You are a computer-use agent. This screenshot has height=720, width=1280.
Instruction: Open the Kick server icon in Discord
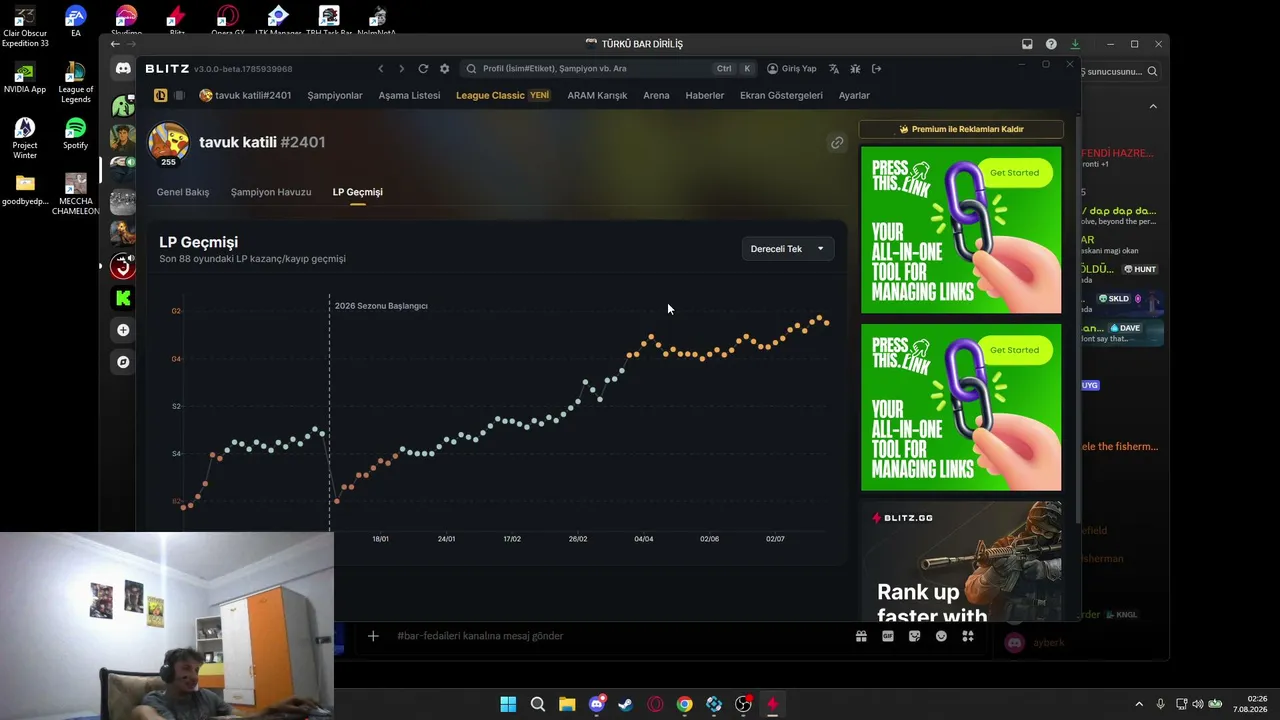[123, 298]
